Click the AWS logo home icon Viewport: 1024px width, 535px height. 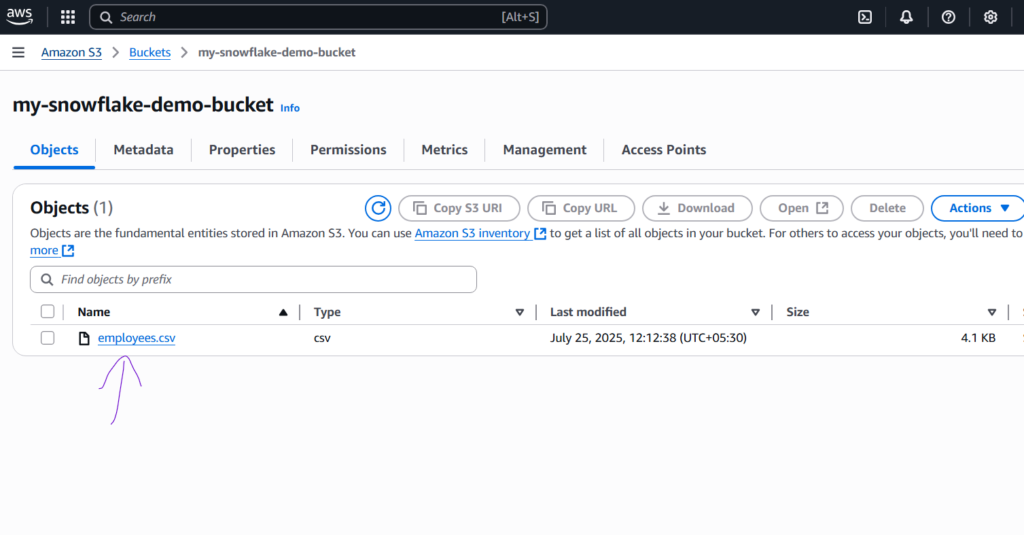point(20,17)
